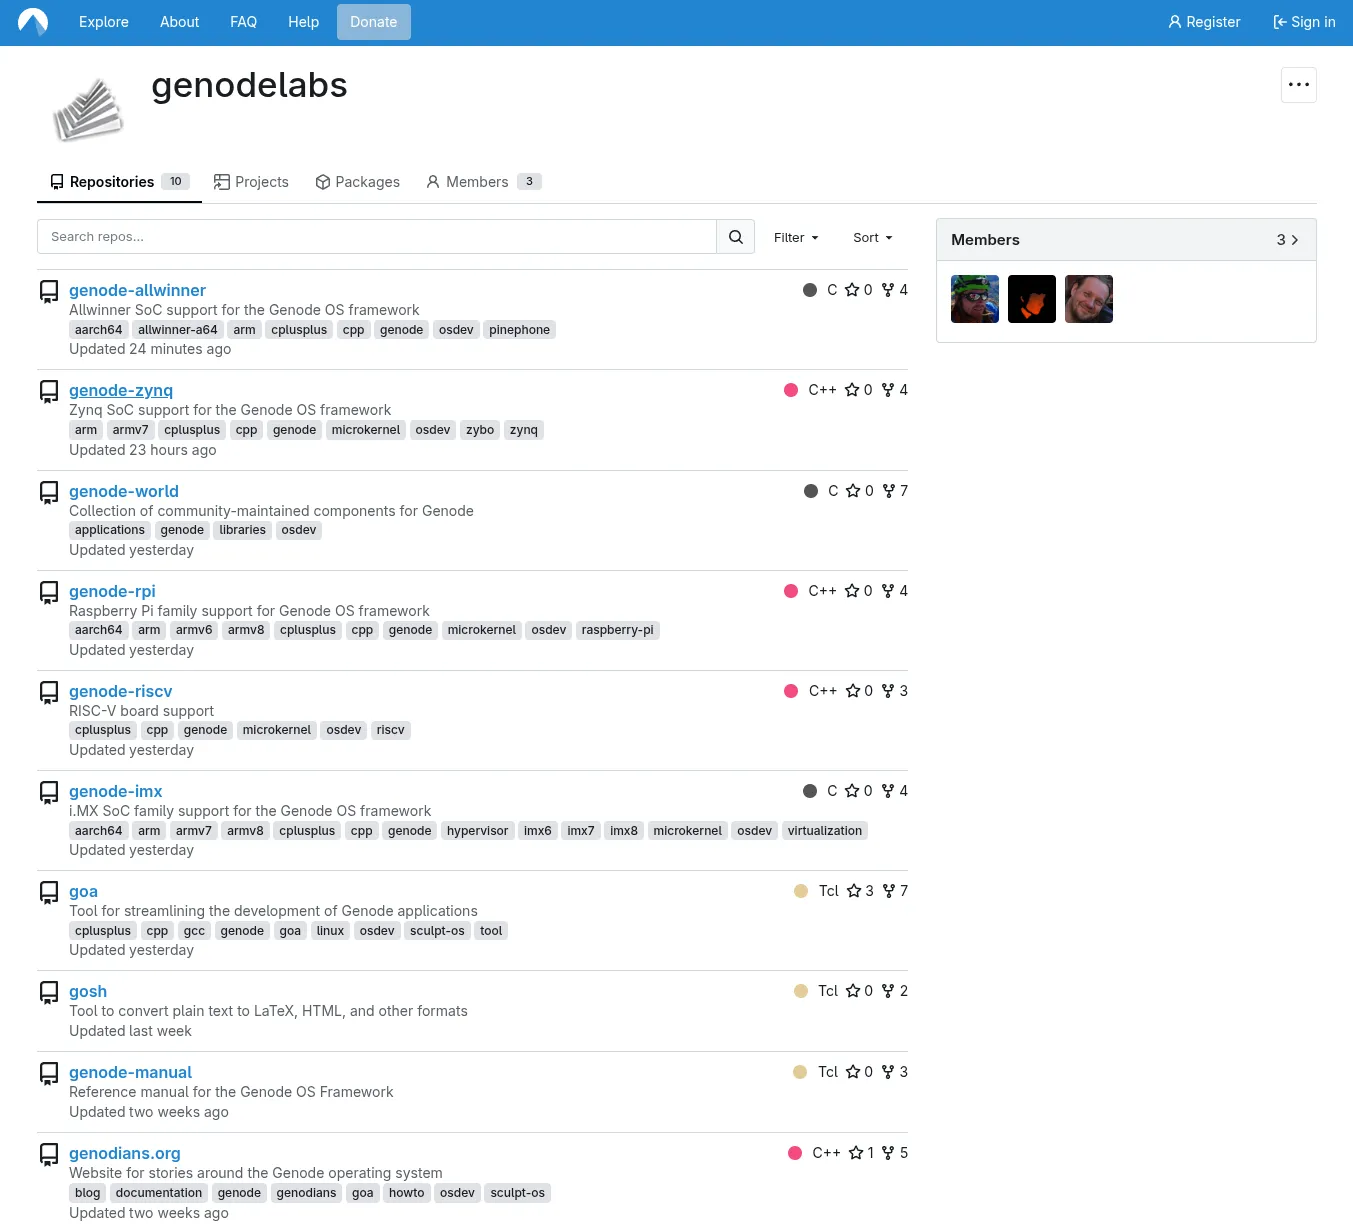Expand the Members list chevron
The image size is (1353, 1232).
pyautogui.click(x=1294, y=240)
